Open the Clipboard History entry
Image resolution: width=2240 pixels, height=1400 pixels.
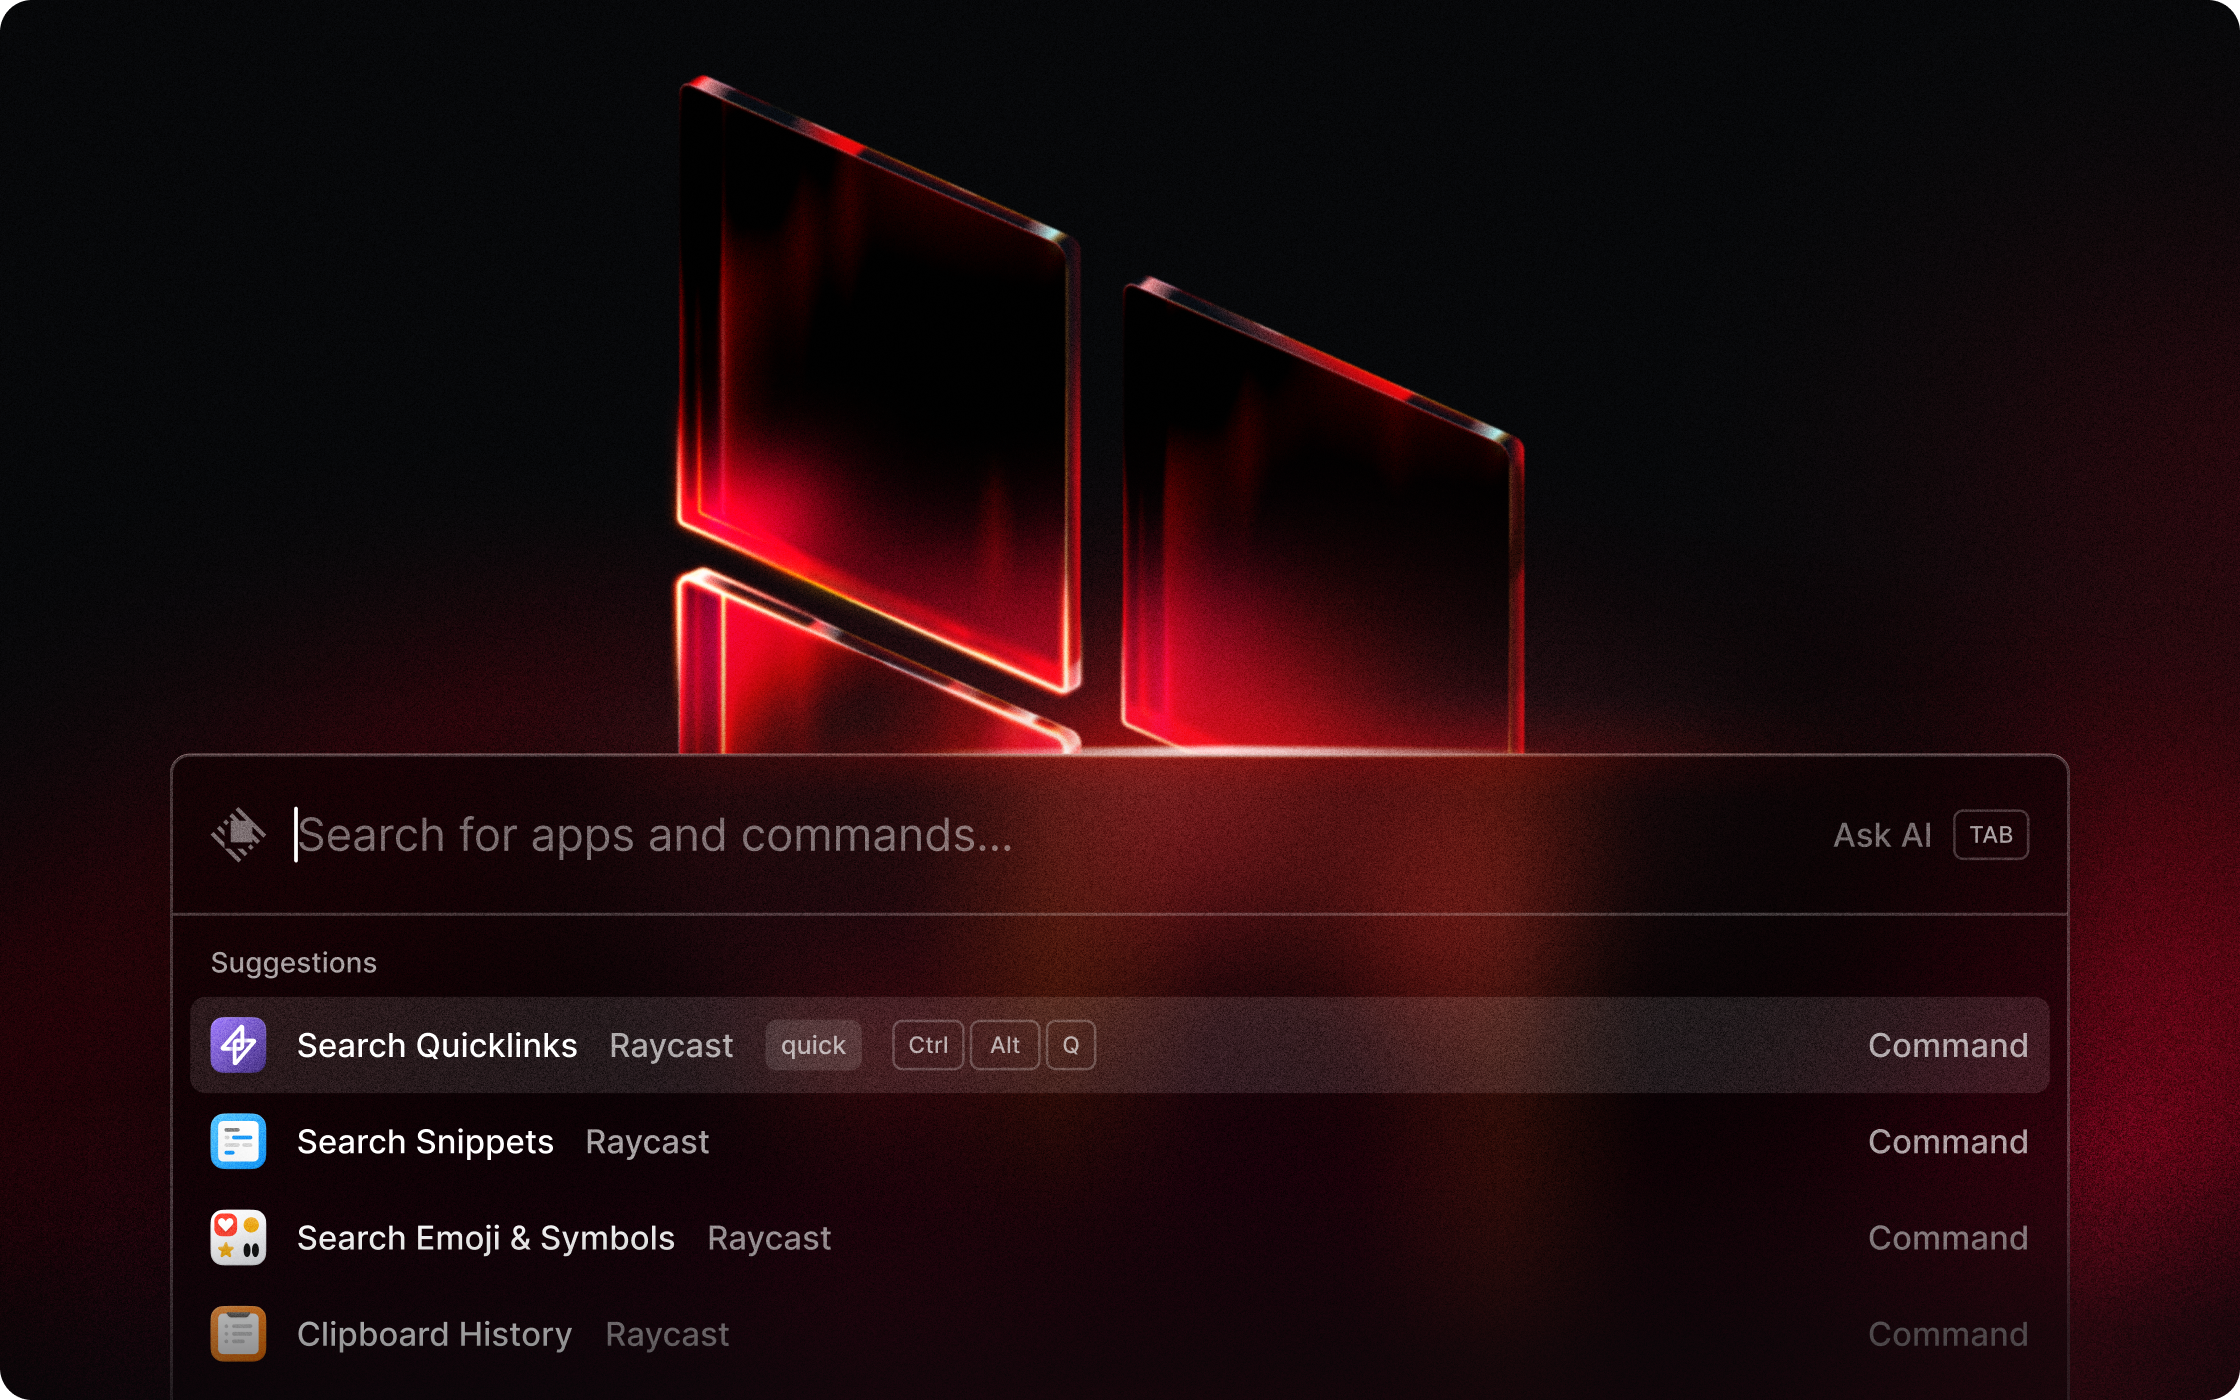pos(434,1334)
